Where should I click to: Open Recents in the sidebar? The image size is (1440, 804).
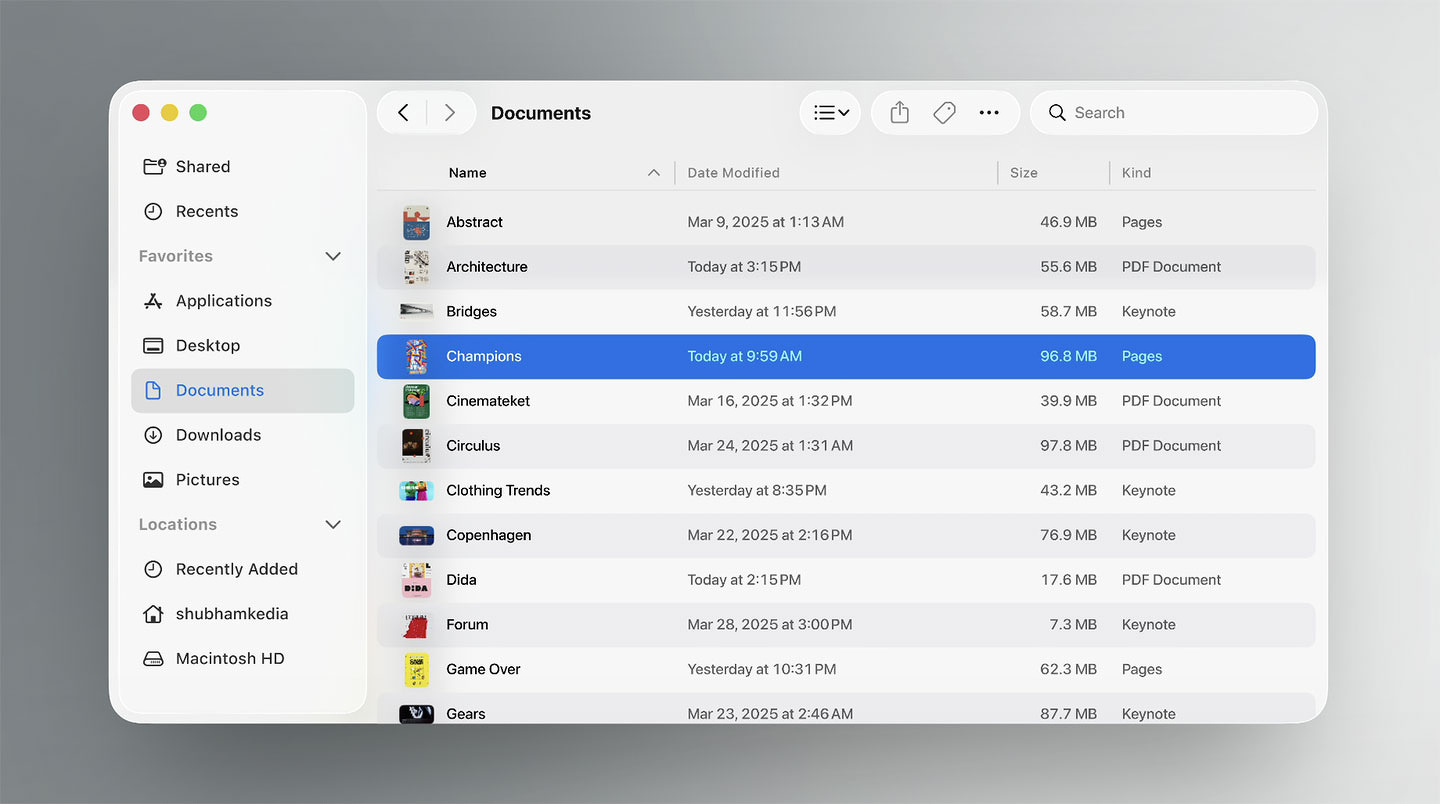(243, 211)
